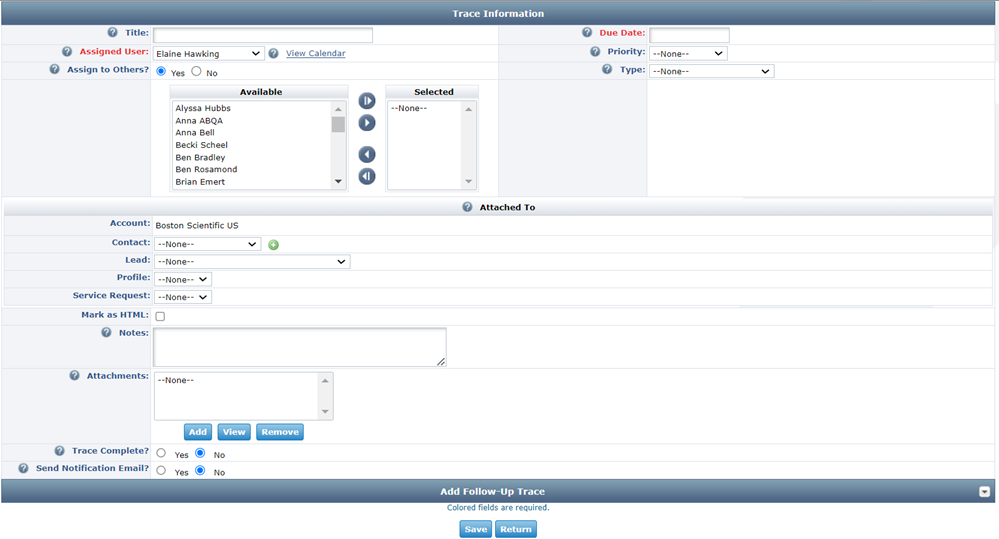Image resolution: width=999 pixels, height=539 pixels.
Task: Open the Assigned User dropdown
Action: [208, 54]
